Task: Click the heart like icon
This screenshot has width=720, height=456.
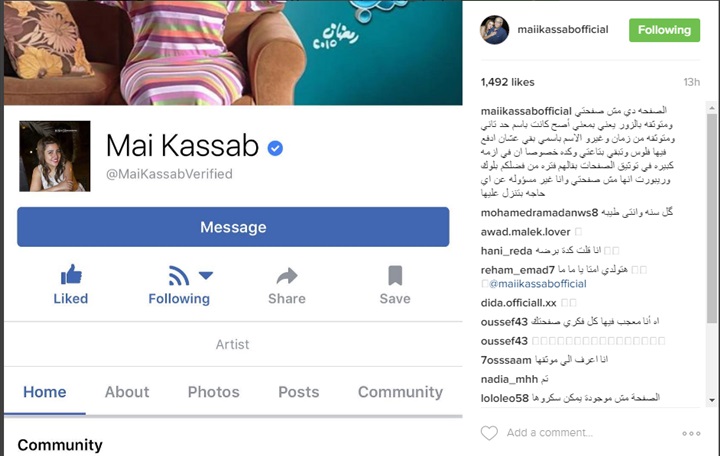Action: click(x=489, y=433)
